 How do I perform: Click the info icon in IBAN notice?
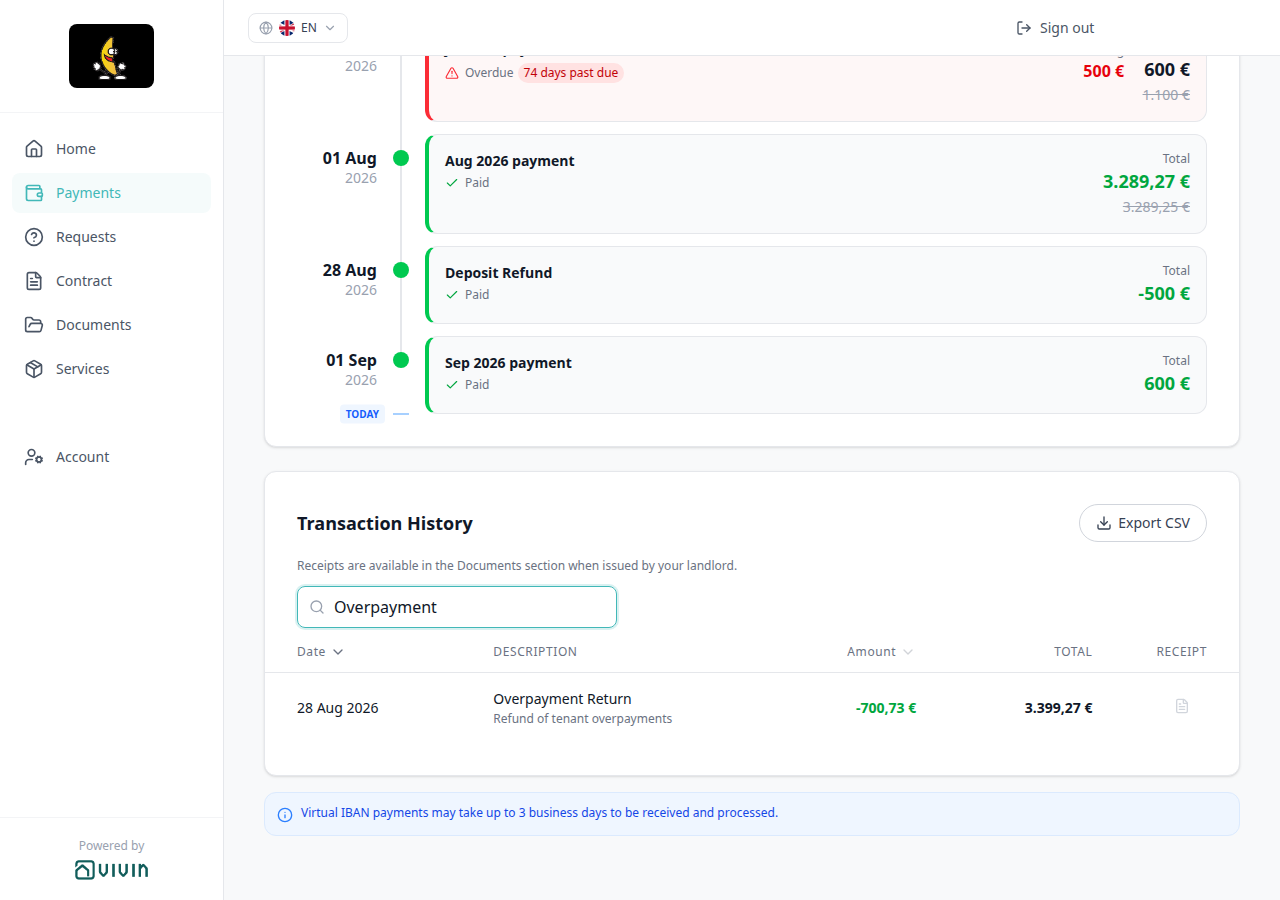point(285,814)
